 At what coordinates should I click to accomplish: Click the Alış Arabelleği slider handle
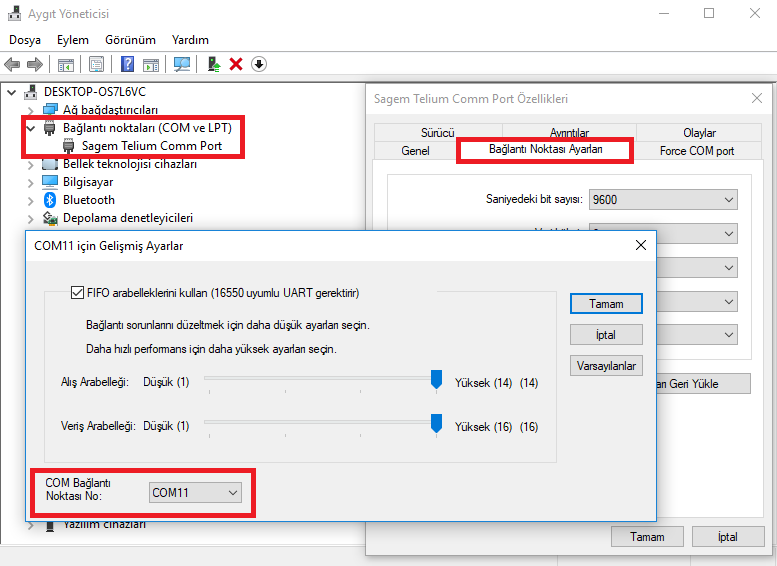pos(436,379)
